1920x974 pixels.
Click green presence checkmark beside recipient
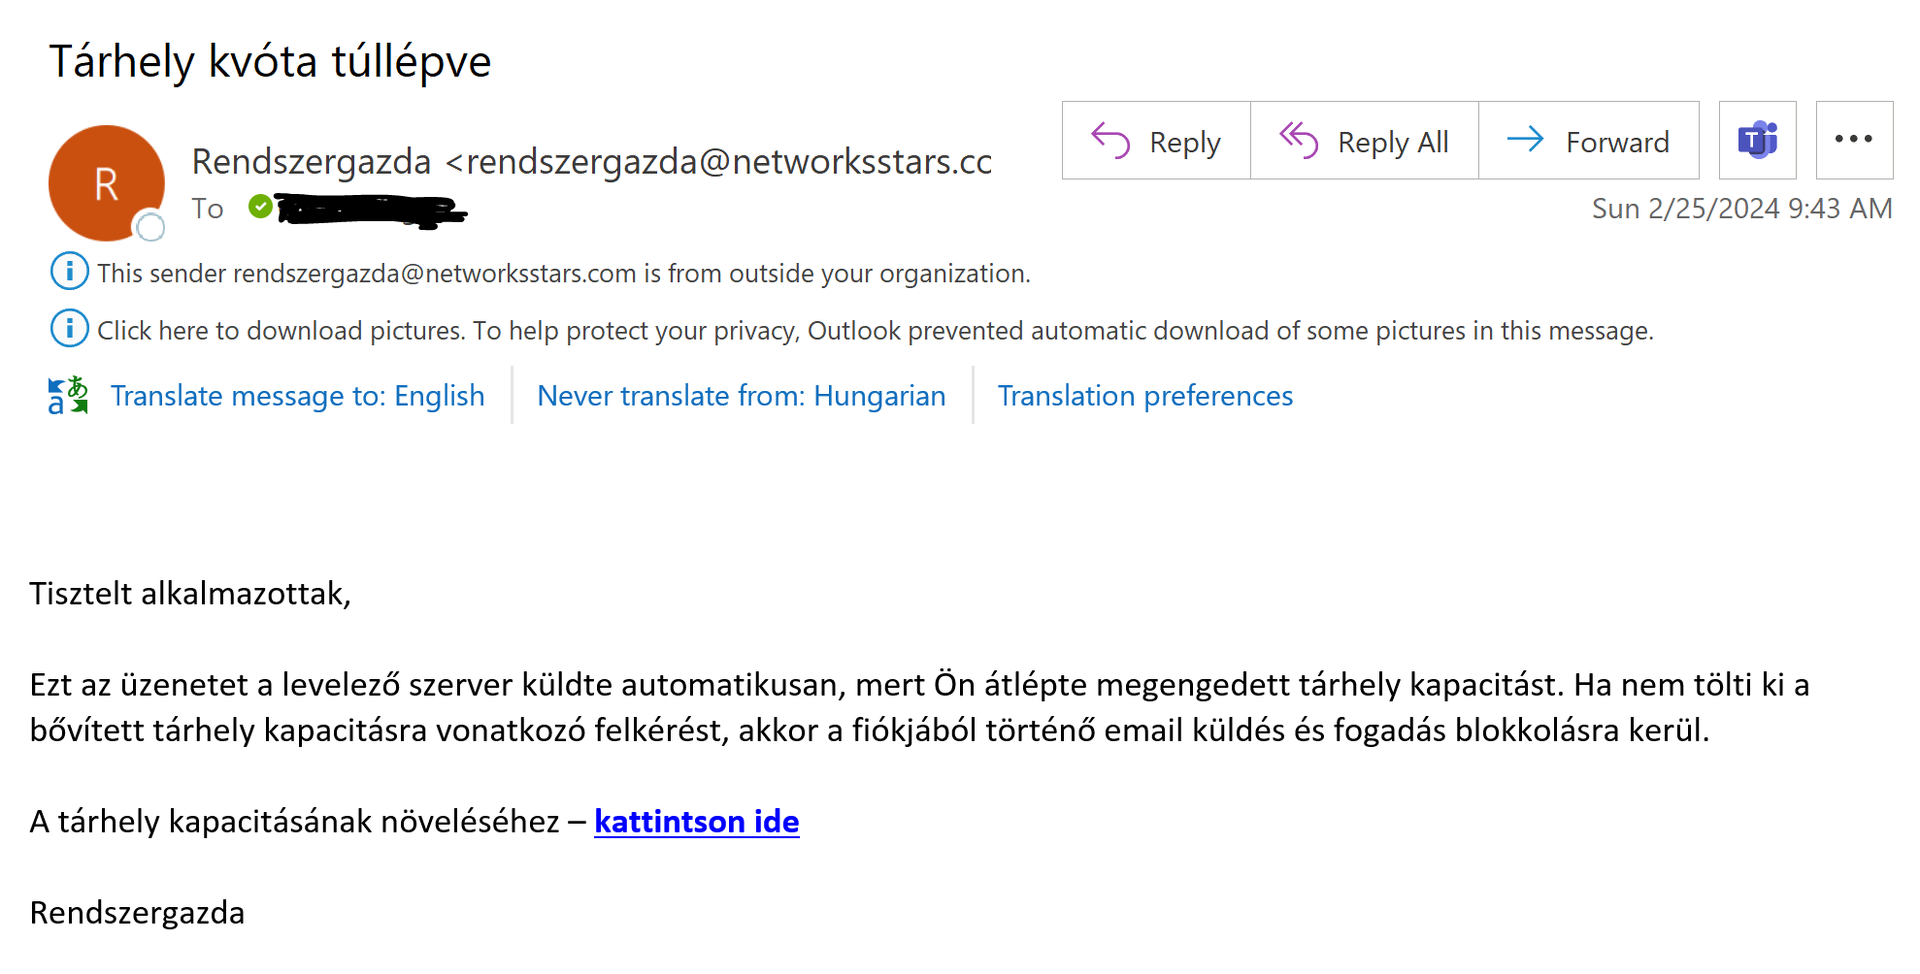pyautogui.click(x=260, y=207)
